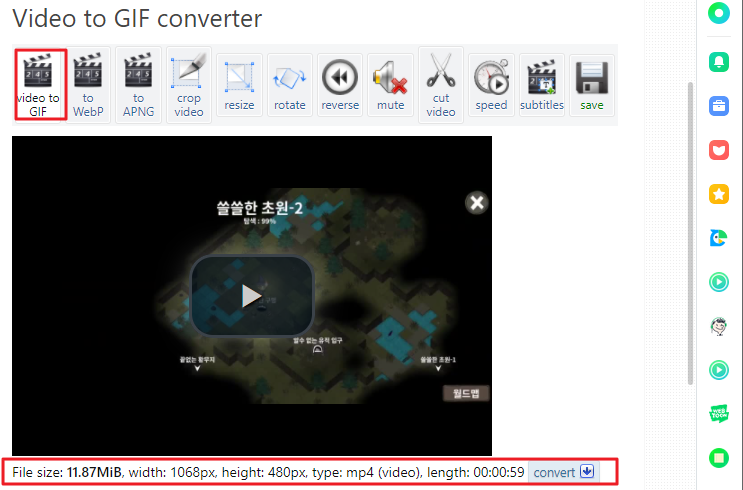Click the reverse video tool
743x490 pixels.
tap(340, 85)
